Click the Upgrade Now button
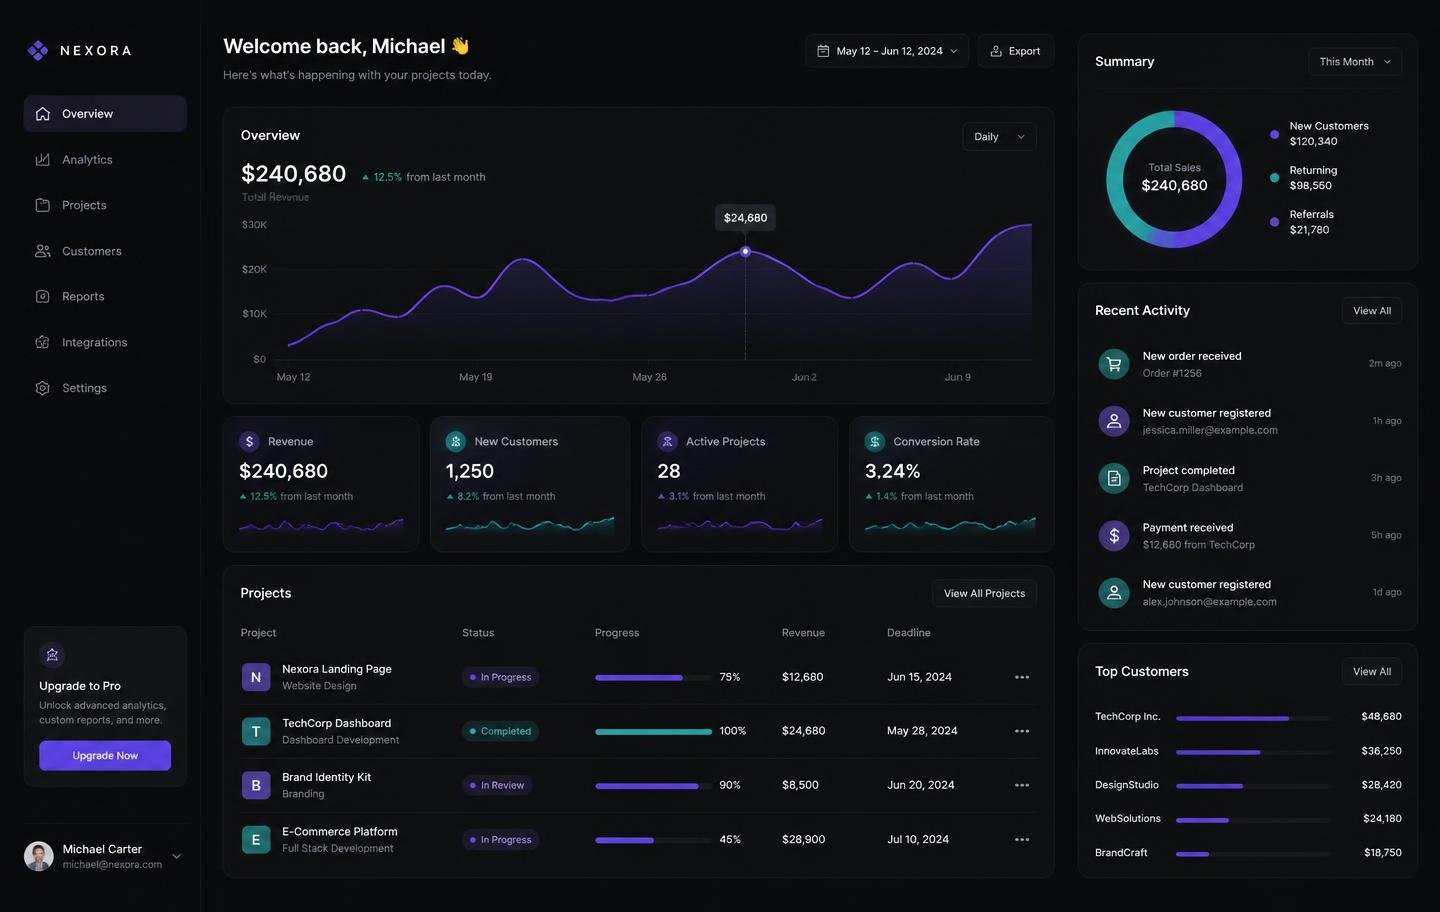The image size is (1440, 912). 105,756
